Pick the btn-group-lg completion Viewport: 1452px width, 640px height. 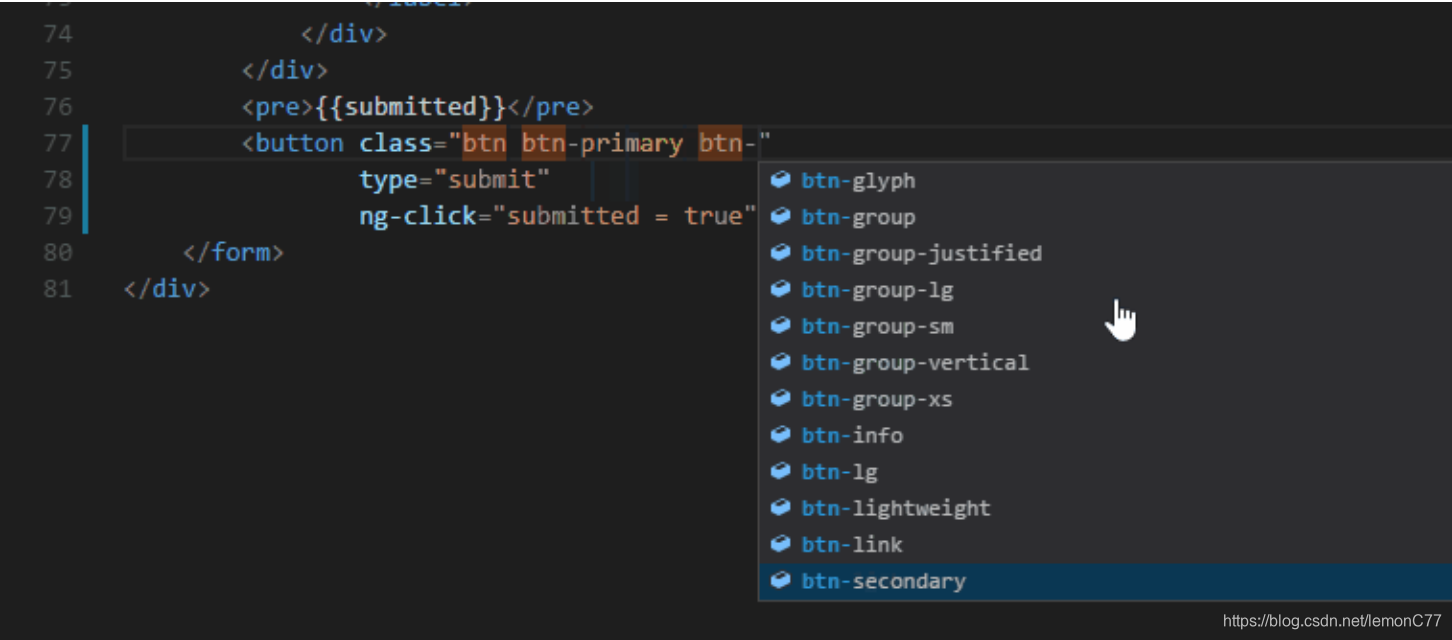click(1105, 290)
